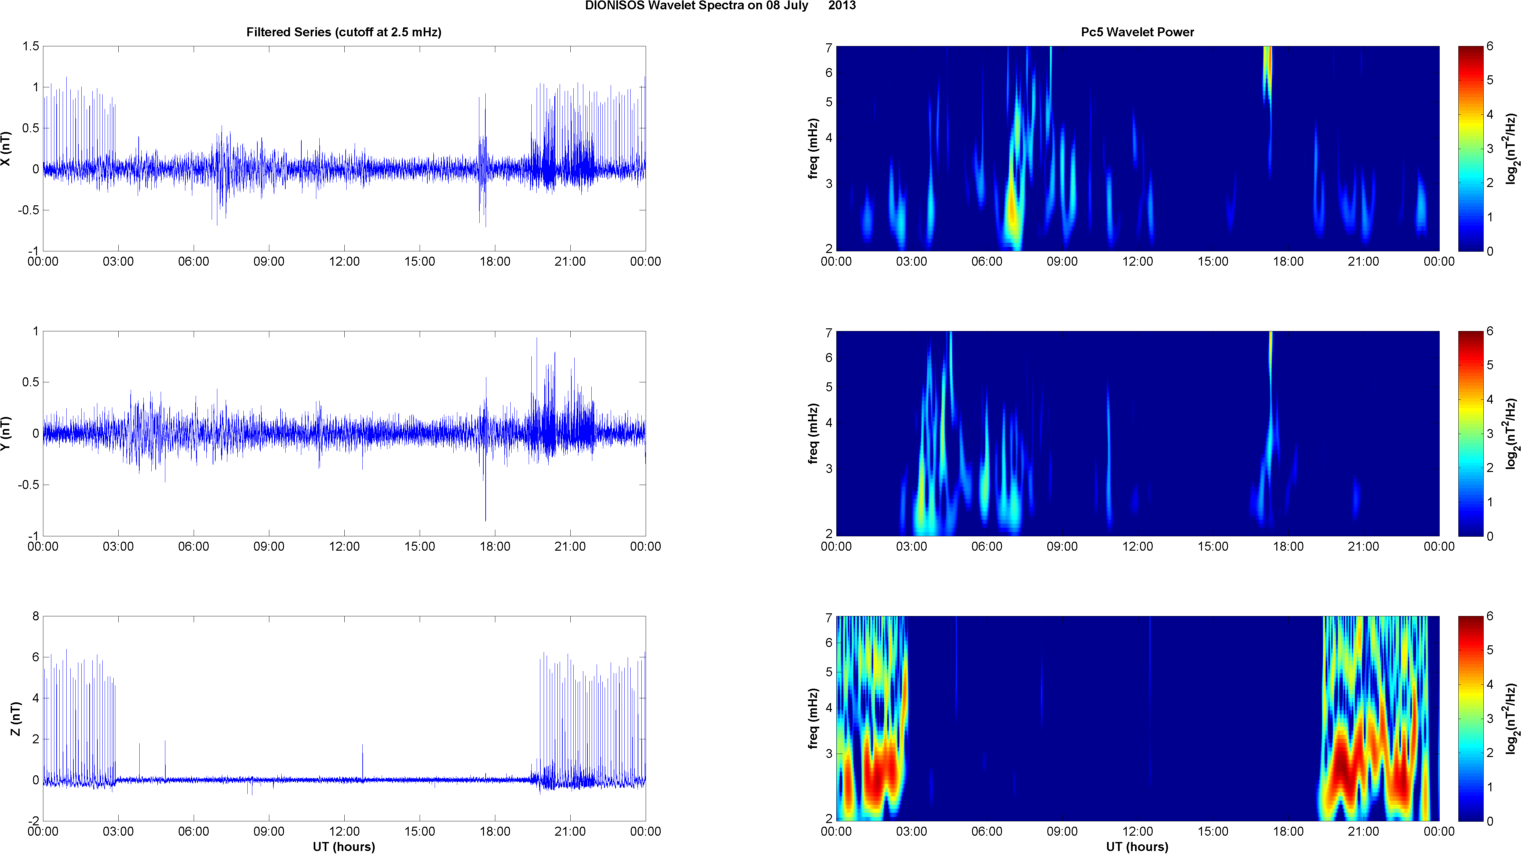Click the '-2' tick on Z series axis

click(33, 822)
